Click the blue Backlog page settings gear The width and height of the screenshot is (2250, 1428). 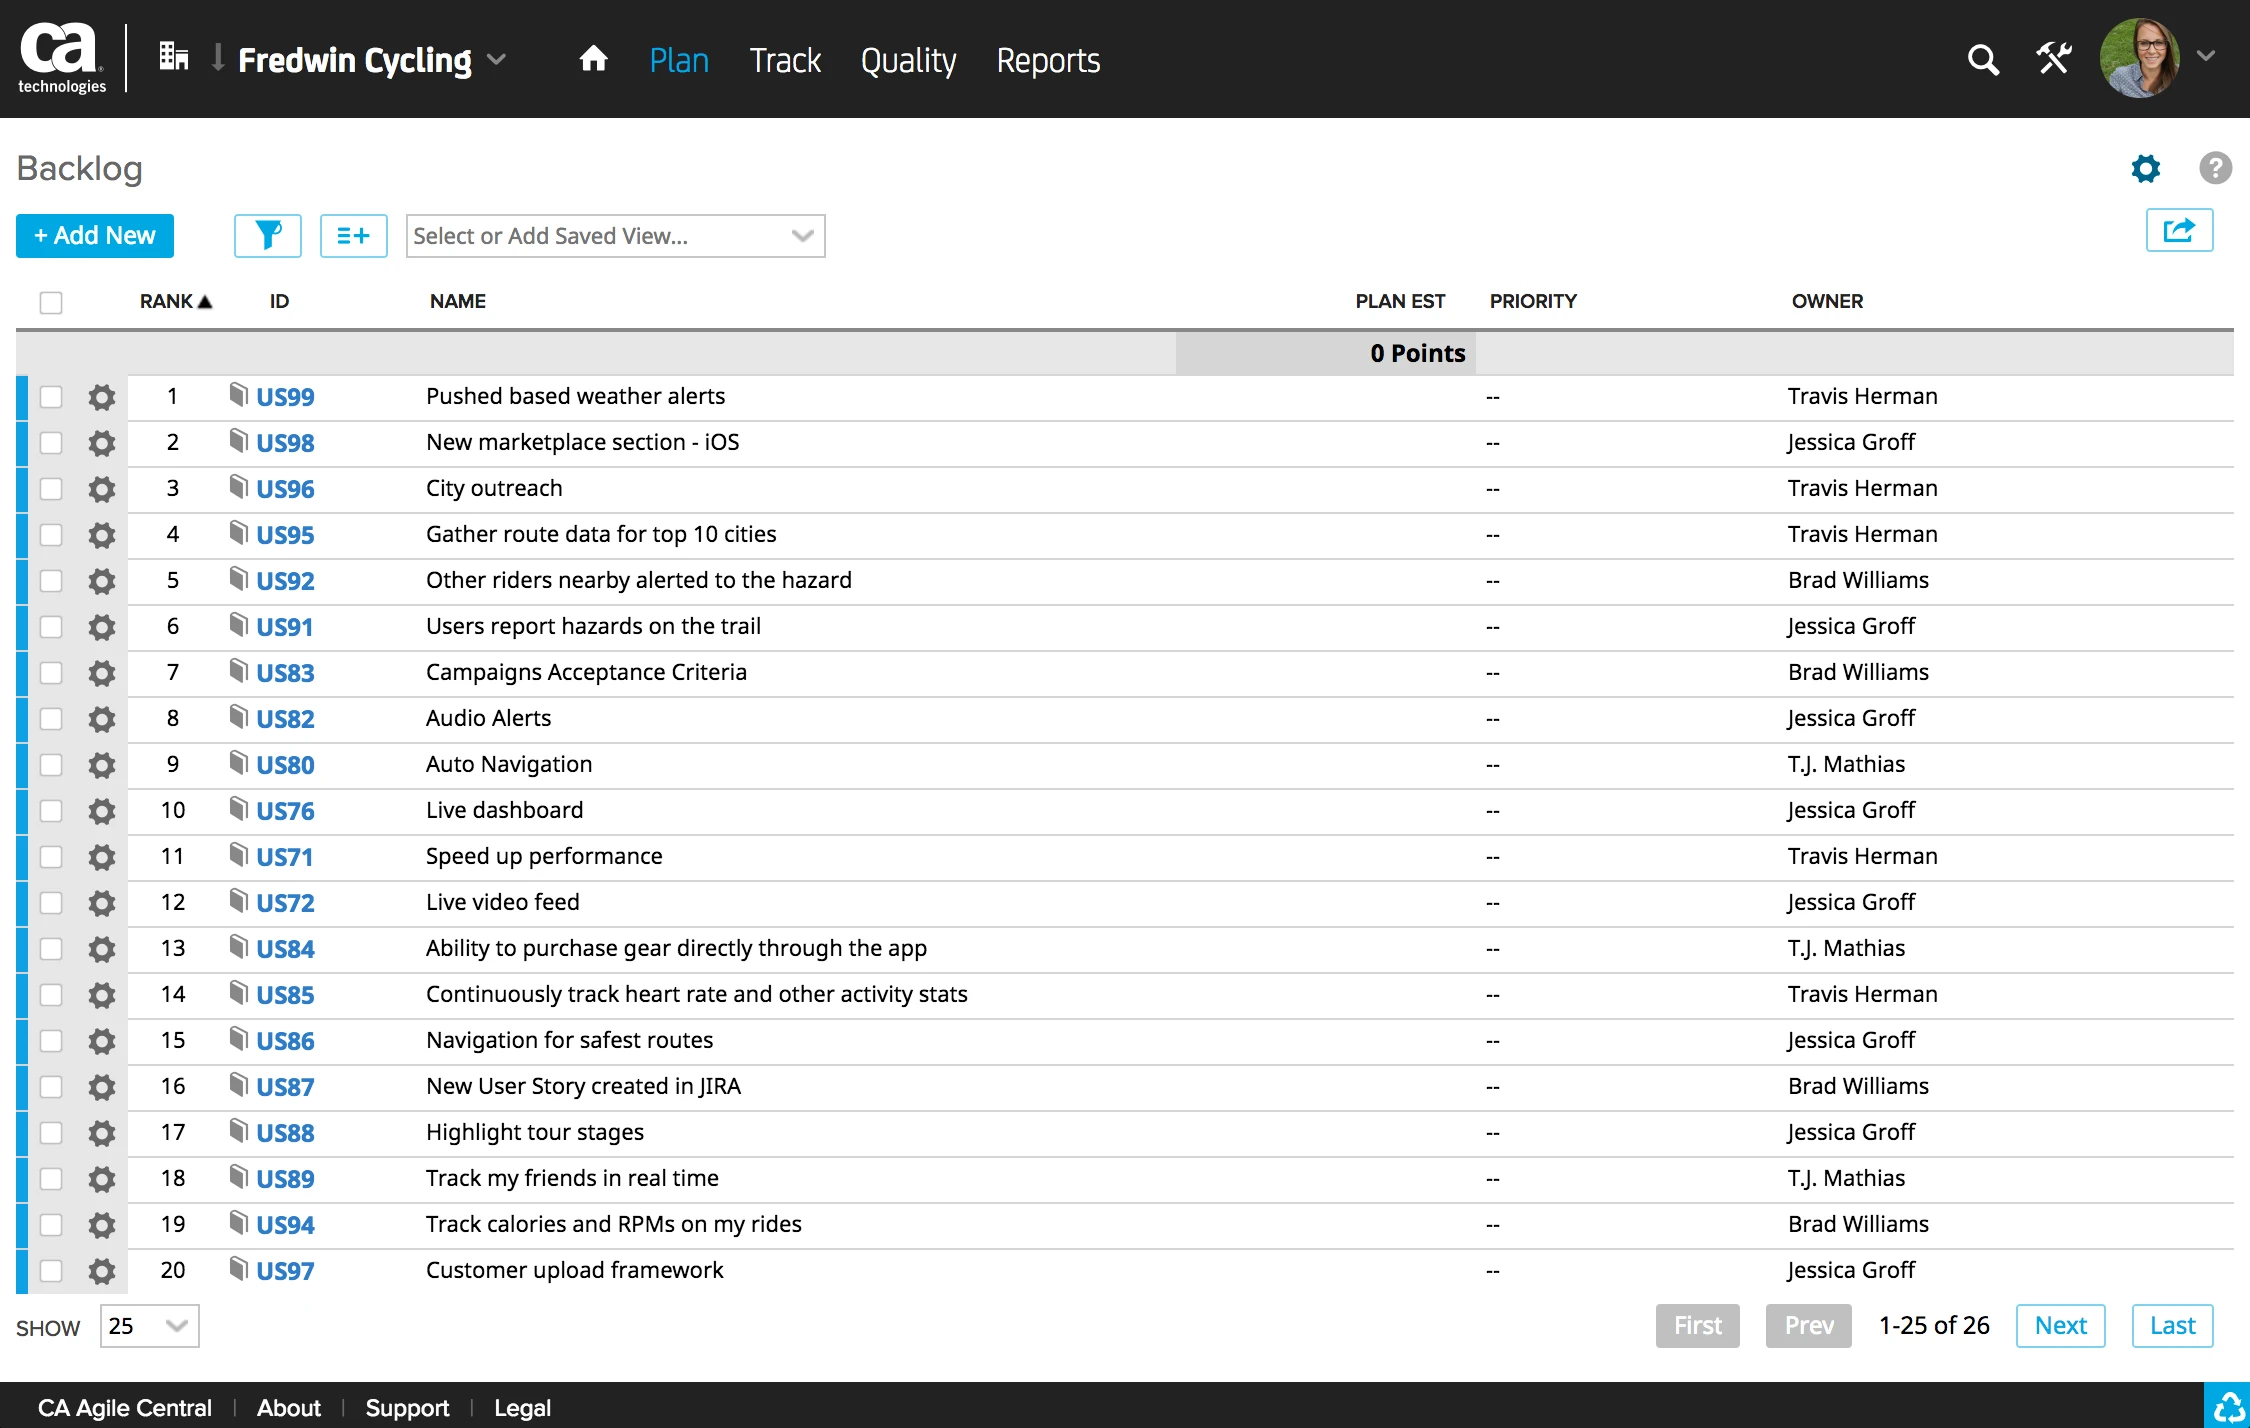2145,168
